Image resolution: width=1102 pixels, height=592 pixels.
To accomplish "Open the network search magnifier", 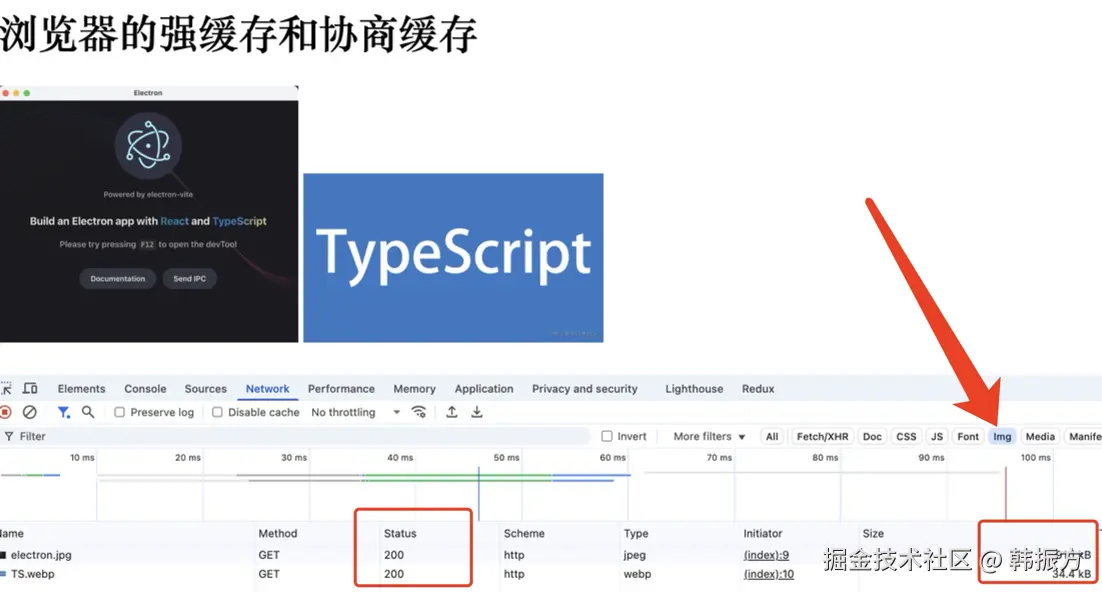I will 88,412.
